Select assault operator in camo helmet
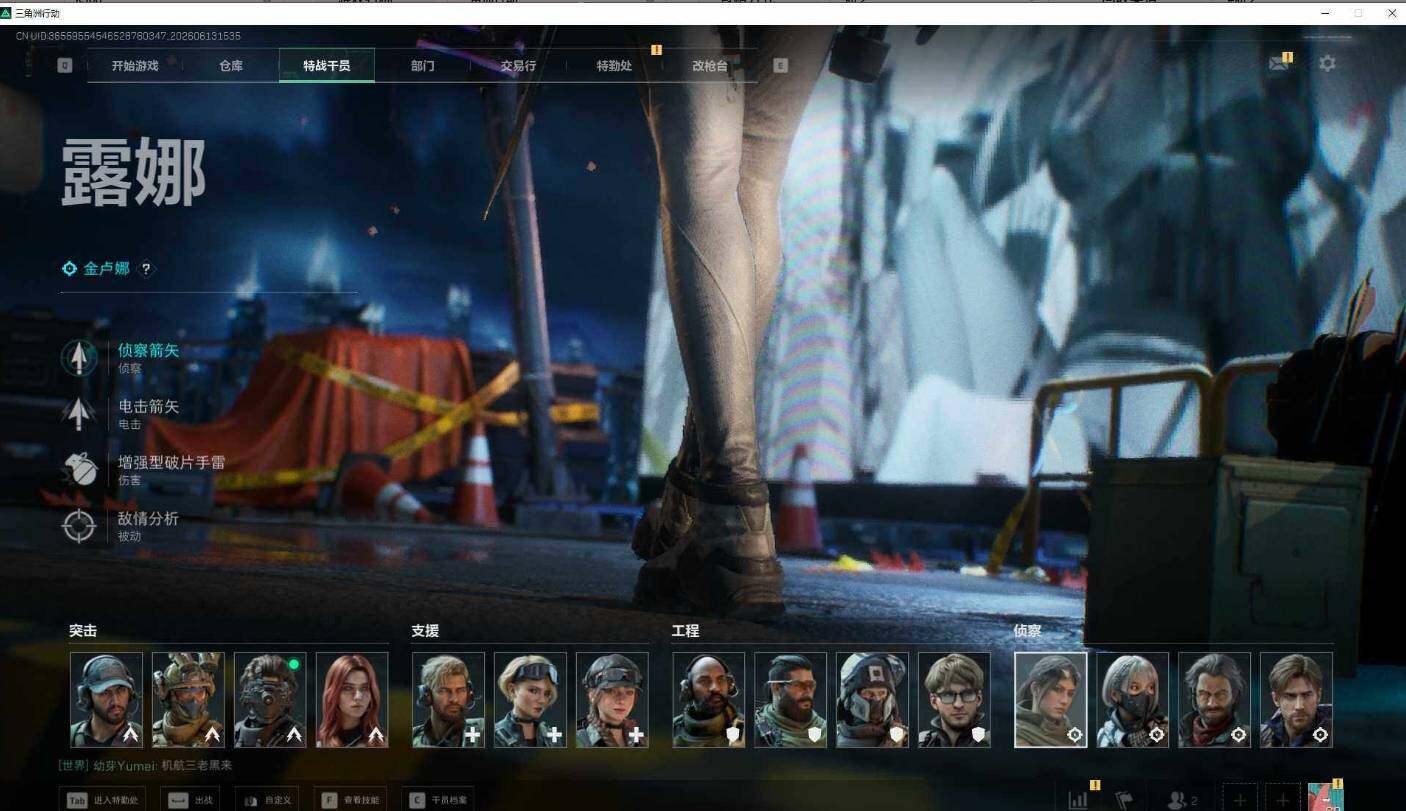The image size is (1406, 811). tap(189, 700)
